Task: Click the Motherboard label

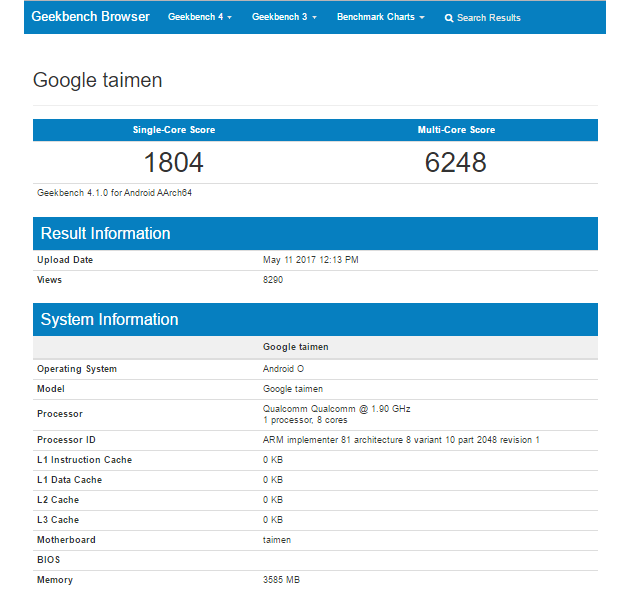Action: tap(66, 540)
